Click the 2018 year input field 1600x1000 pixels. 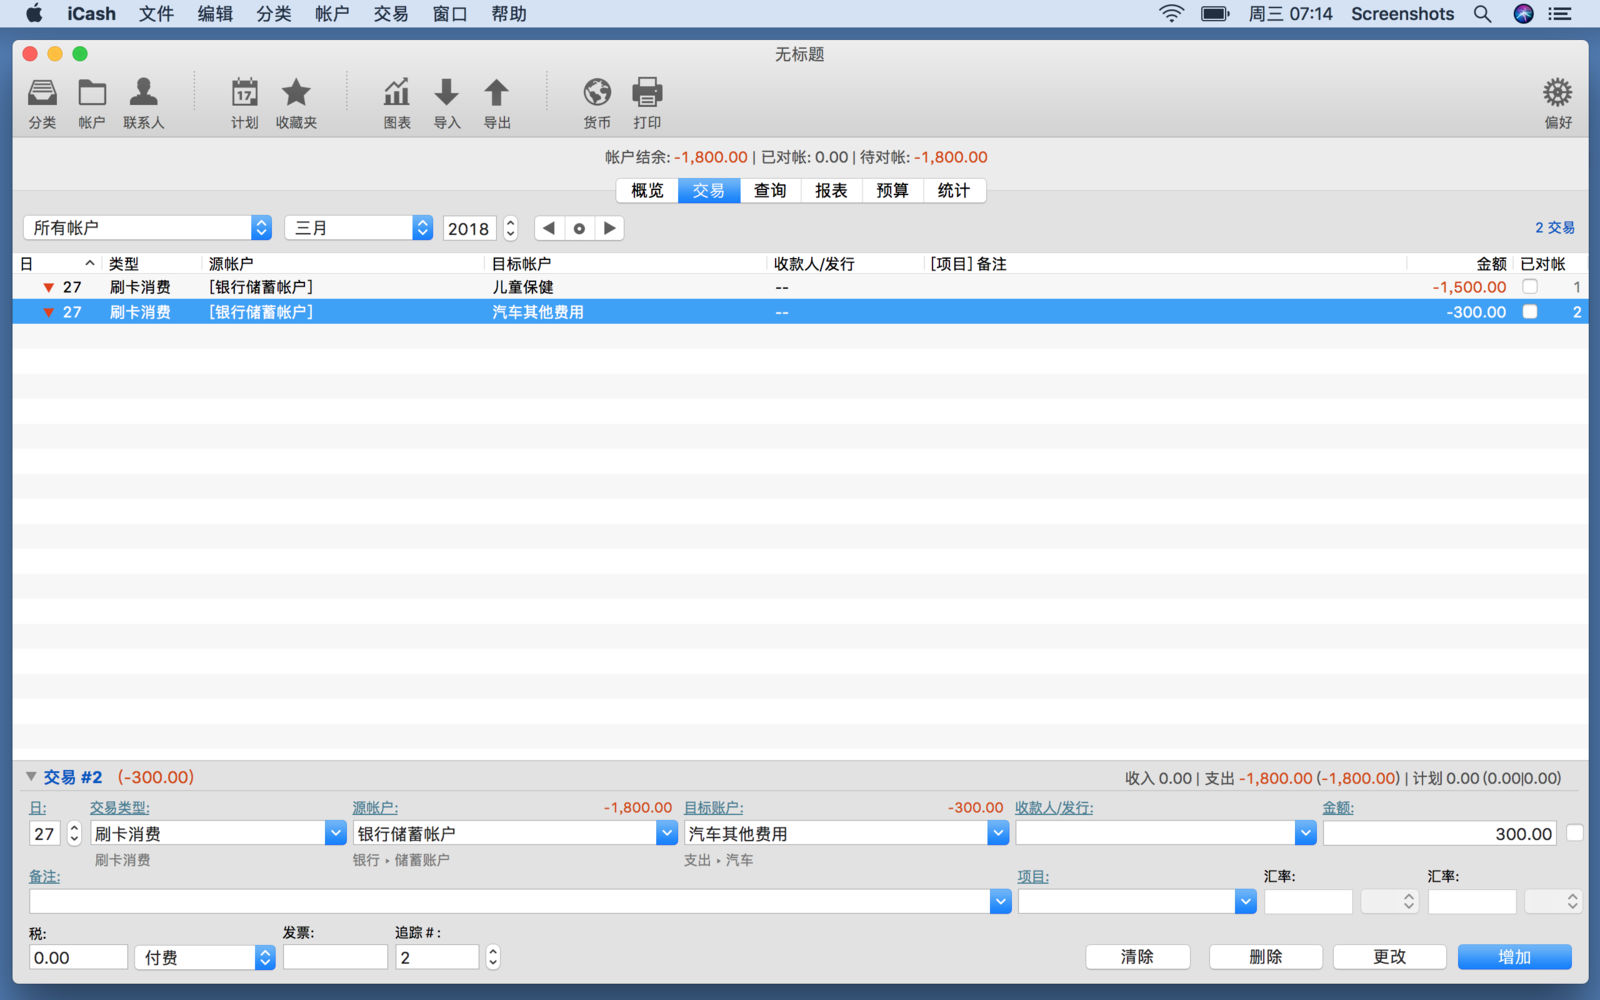(x=469, y=228)
